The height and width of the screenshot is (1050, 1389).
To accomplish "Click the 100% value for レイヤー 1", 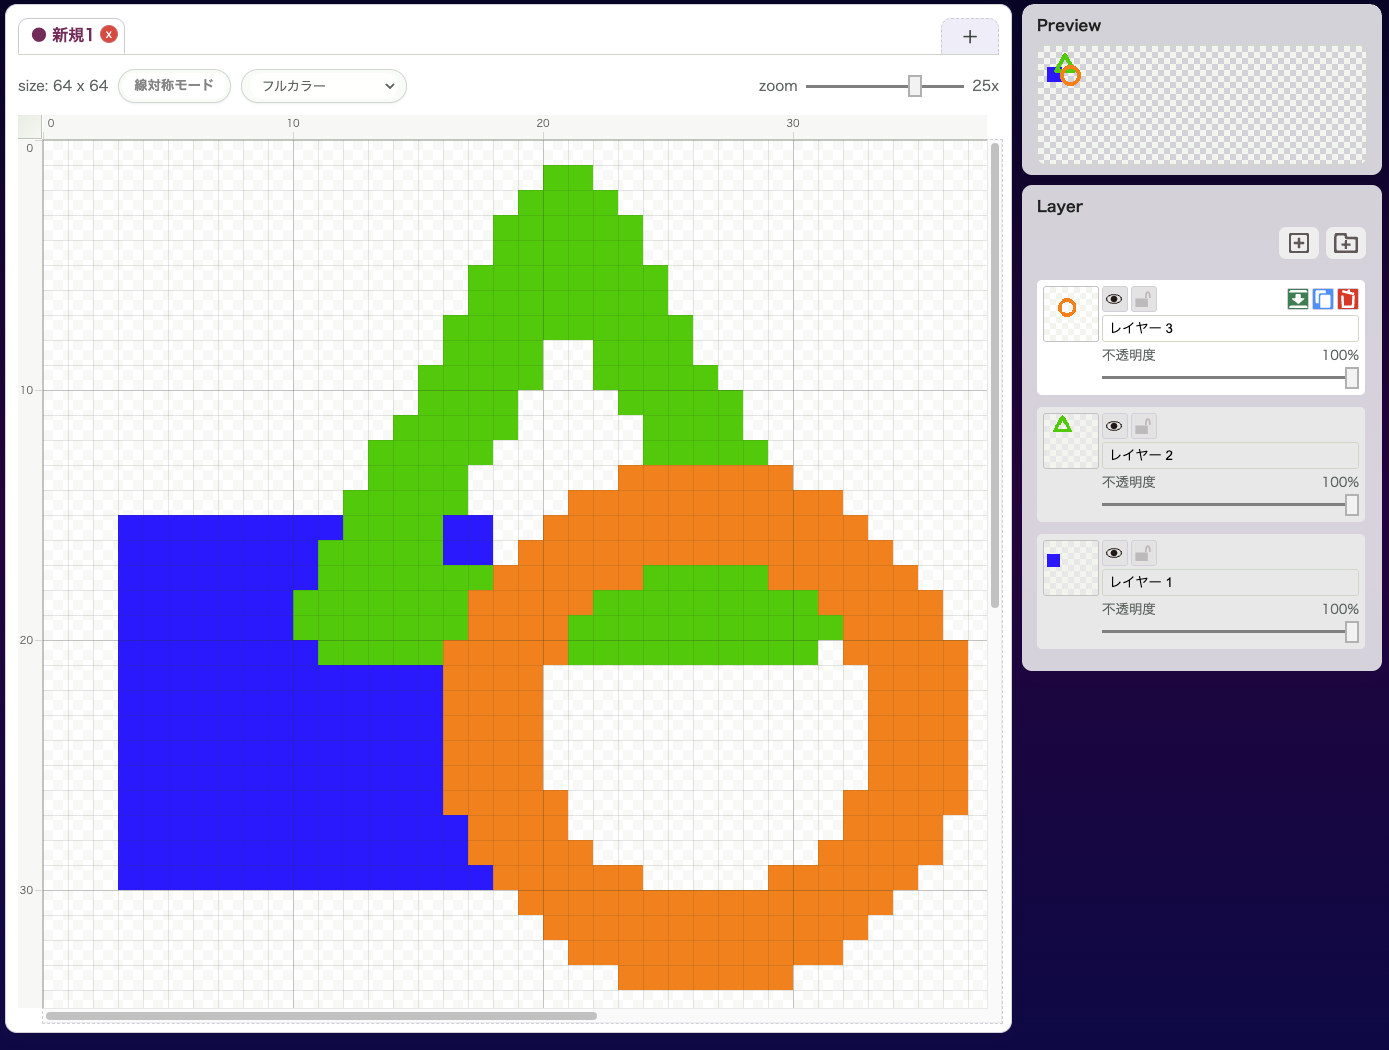I will 1340,609.
